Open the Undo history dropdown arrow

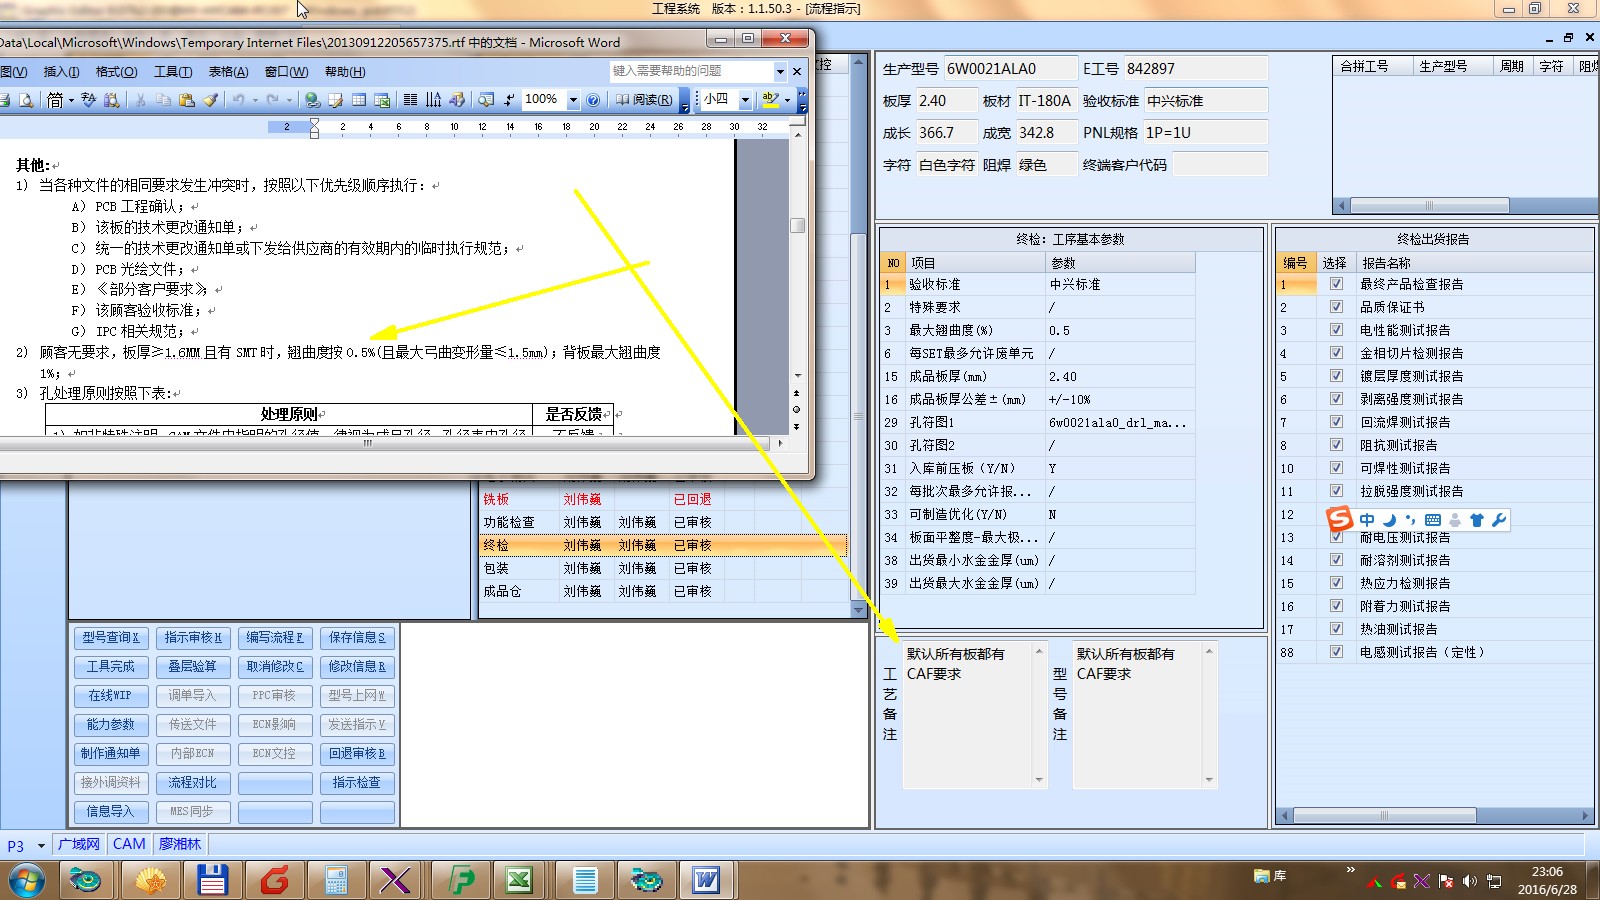[x=255, y=100]
